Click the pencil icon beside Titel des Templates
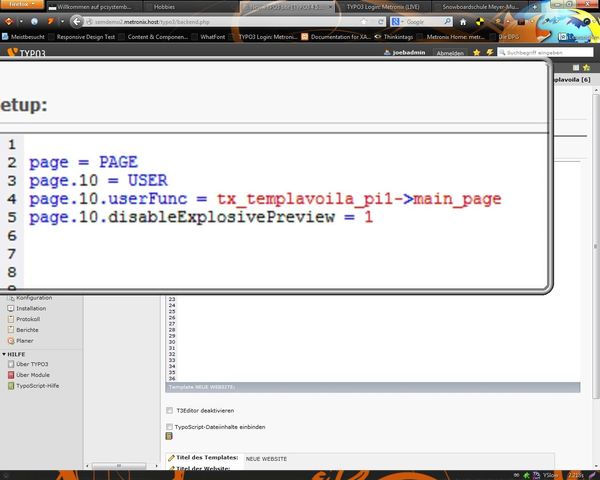 pos(169,458)
